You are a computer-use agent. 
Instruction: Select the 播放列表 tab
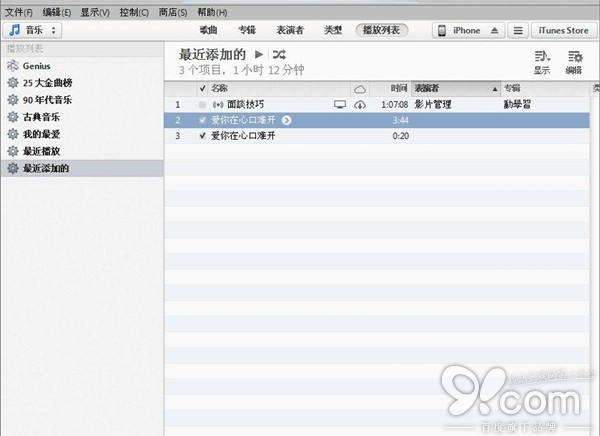click(382, 30)
